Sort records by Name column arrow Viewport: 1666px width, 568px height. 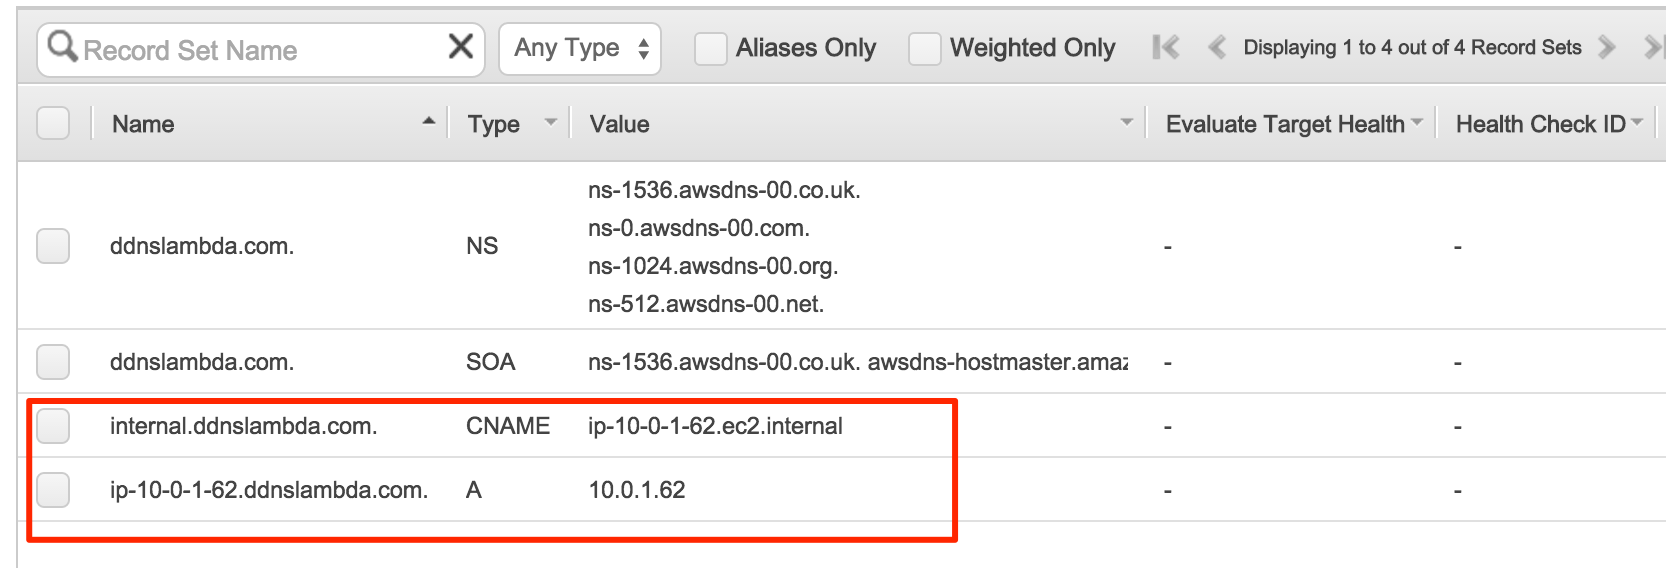point(429,121)
